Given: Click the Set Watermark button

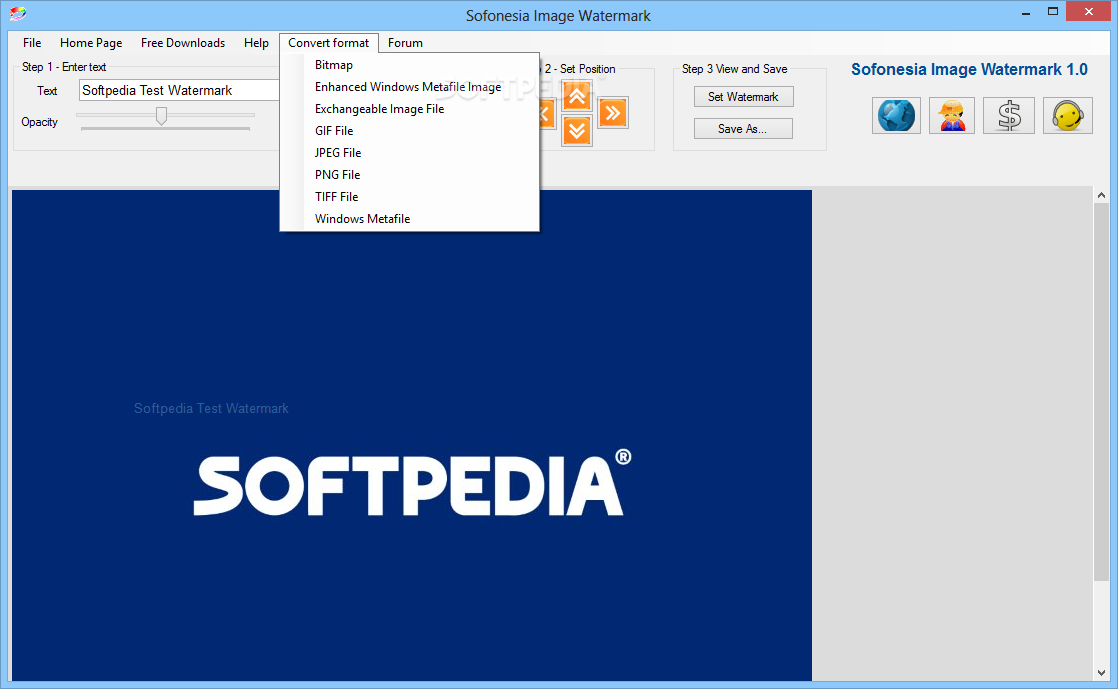Looking at the screenshot, I should 743,97.
